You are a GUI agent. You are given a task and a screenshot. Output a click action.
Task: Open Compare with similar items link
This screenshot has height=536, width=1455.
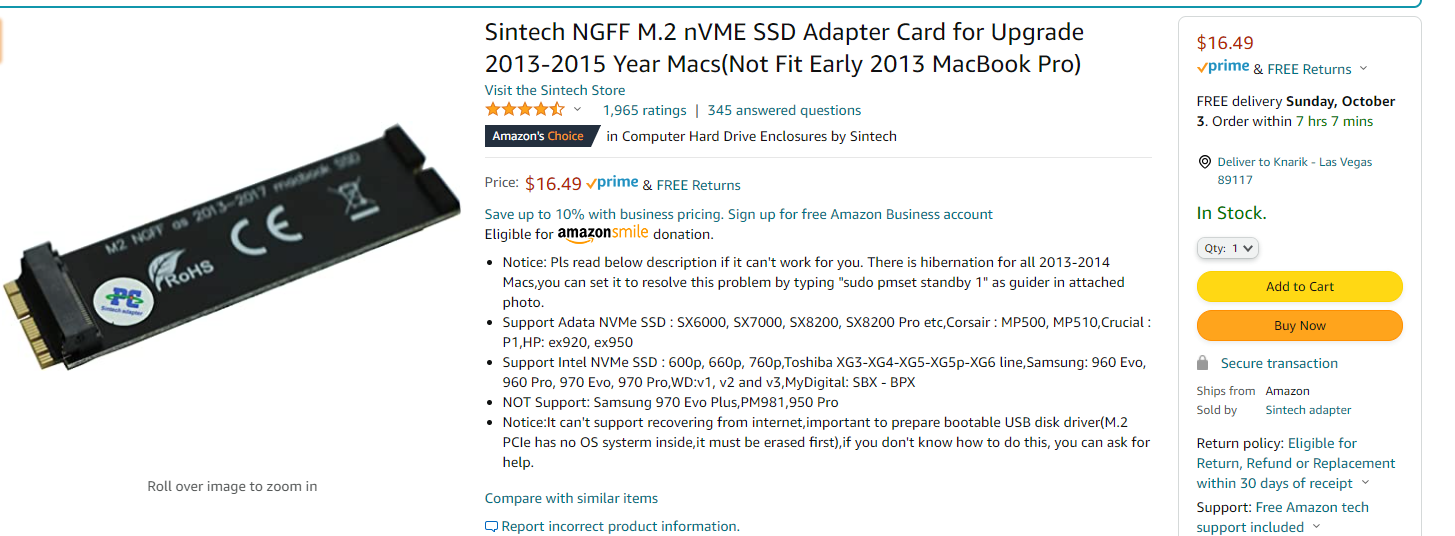tap(571, 498)
